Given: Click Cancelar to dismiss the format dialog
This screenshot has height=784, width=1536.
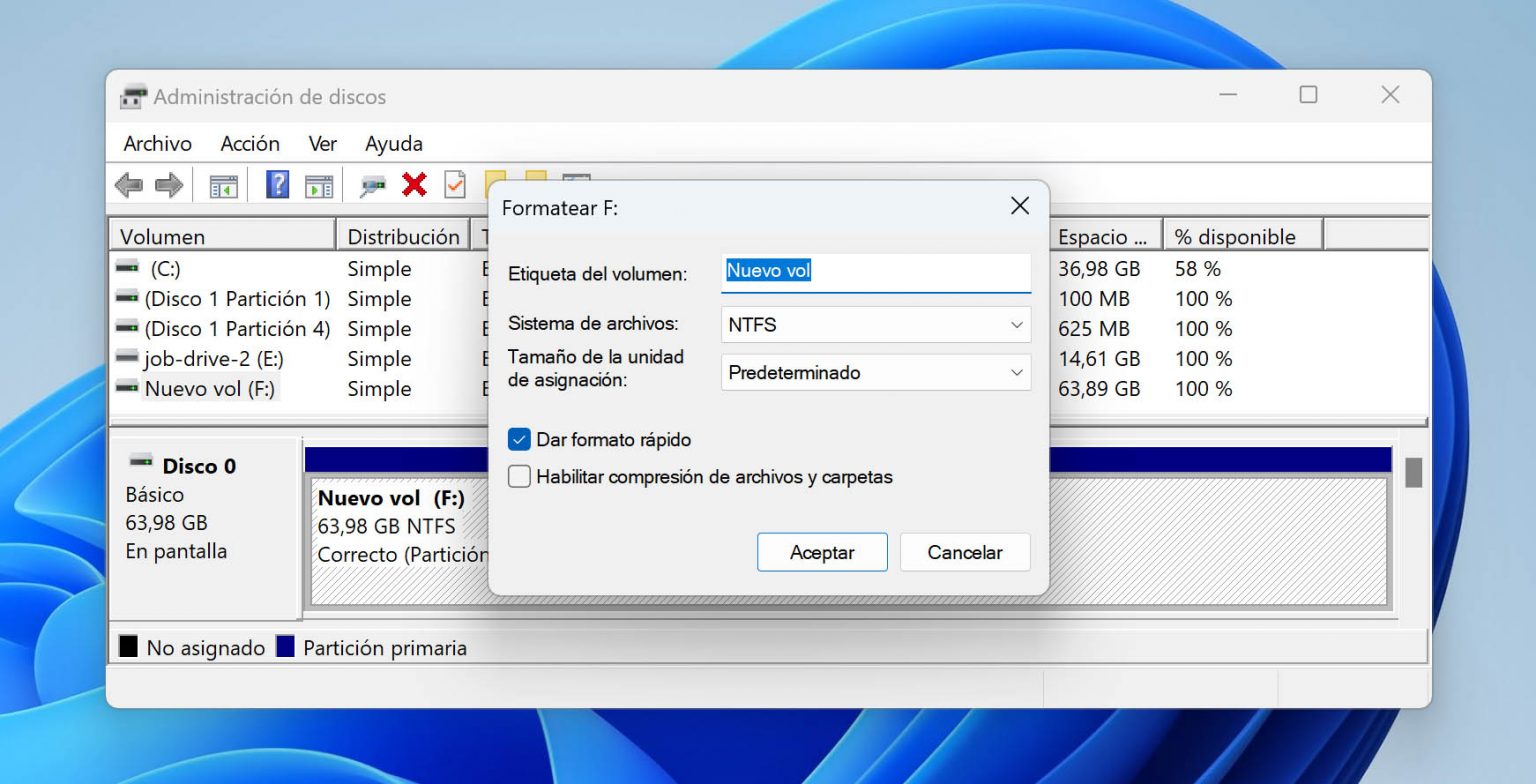Looking at the screenshot, I should (x=963, y=551).
